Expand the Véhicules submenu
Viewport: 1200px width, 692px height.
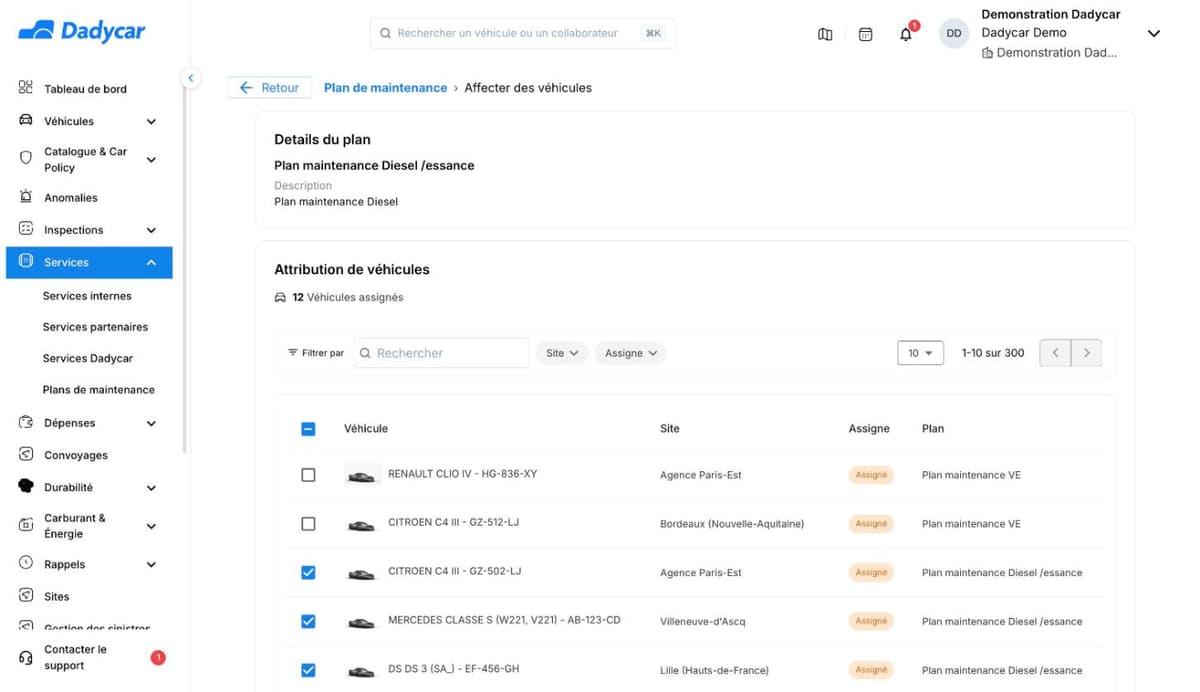pos(151,122)
